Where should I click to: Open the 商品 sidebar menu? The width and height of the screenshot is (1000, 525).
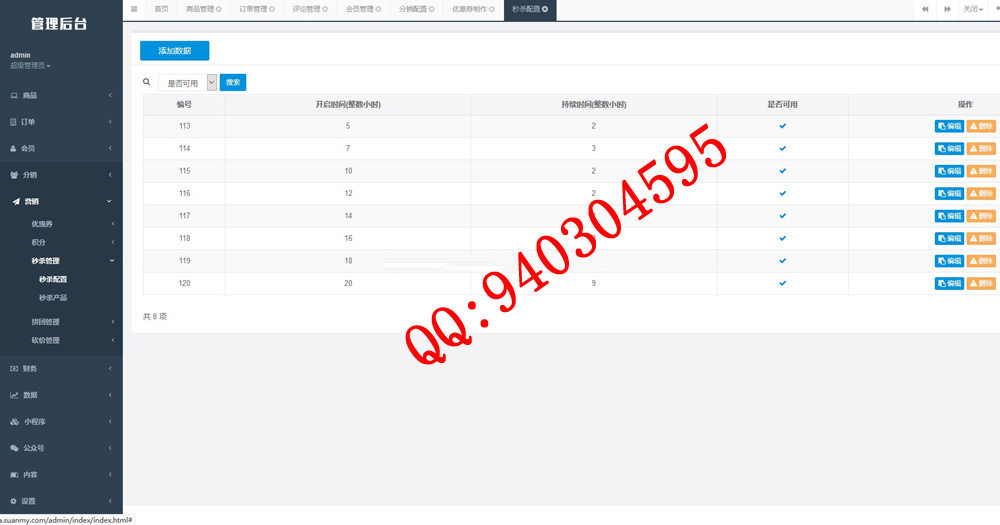[60, 96]
